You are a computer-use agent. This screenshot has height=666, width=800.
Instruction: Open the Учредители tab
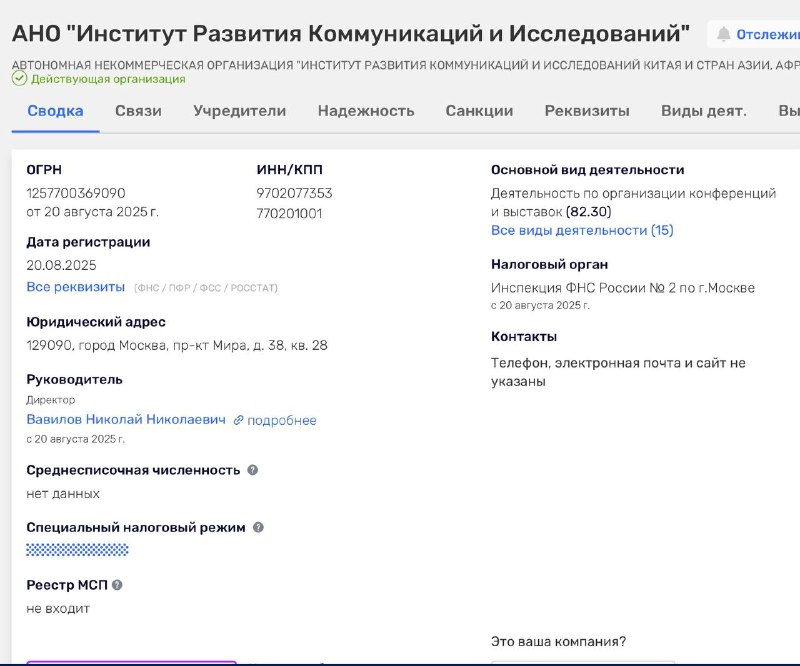(x=239, y=111)
